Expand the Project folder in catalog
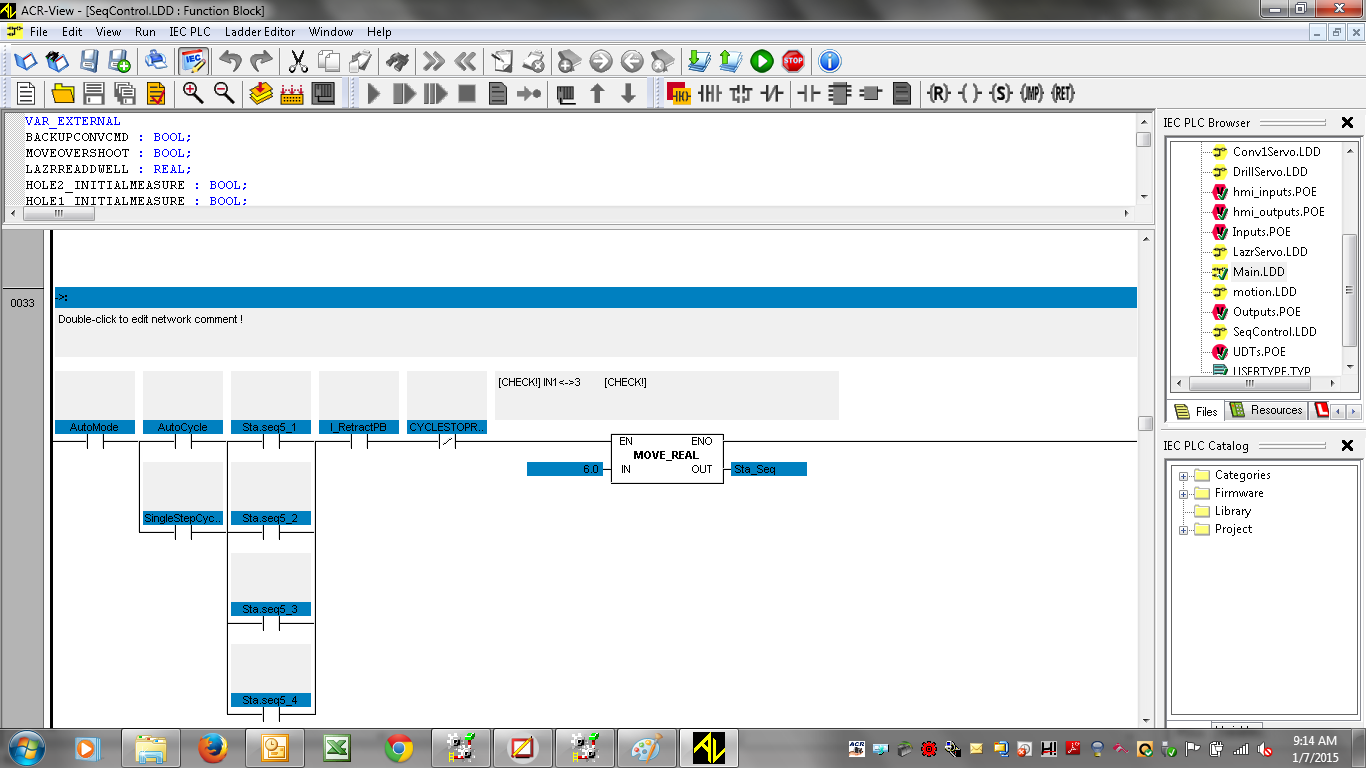The height and width of the screenshot is (768, 1366). click(x=1184, y=530)
